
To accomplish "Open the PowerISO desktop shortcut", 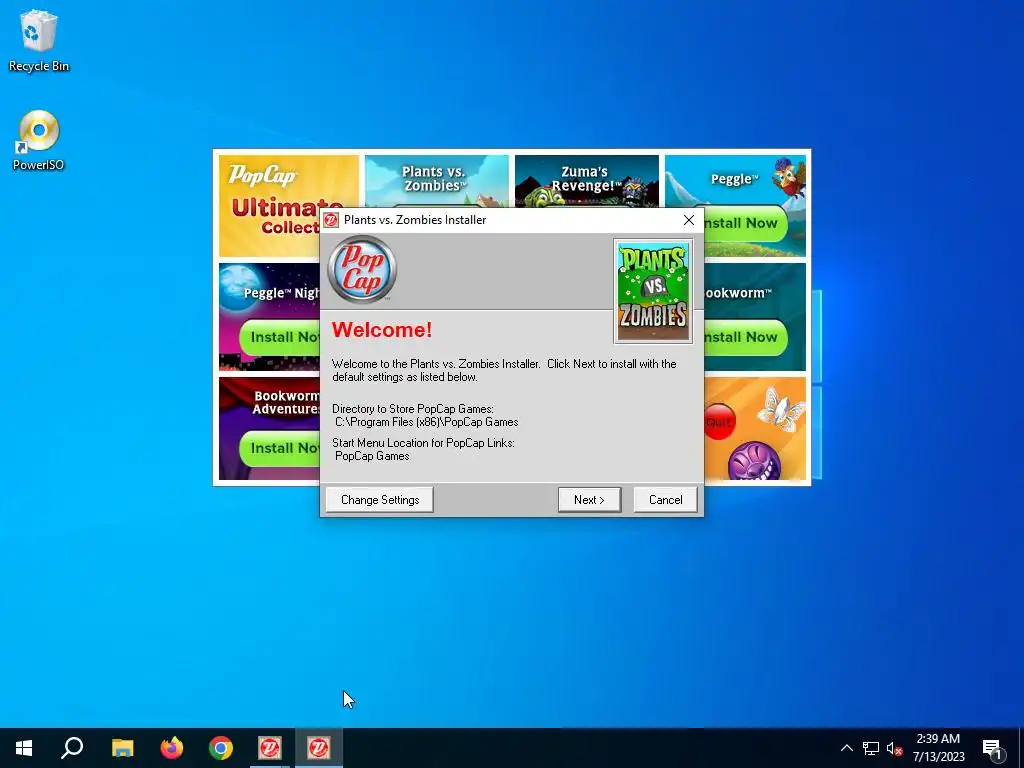I will (39, 140).
